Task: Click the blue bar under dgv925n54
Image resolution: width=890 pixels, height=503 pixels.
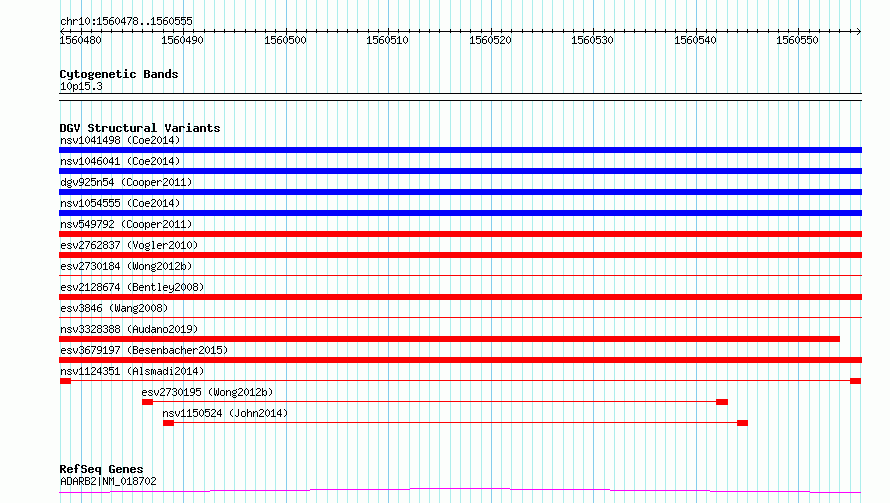Action: click(460, 192)
